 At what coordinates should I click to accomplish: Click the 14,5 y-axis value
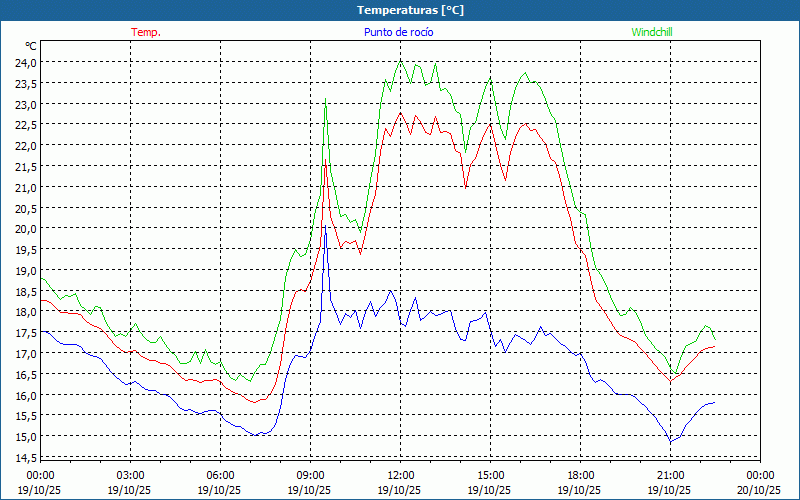coord(24,458)
